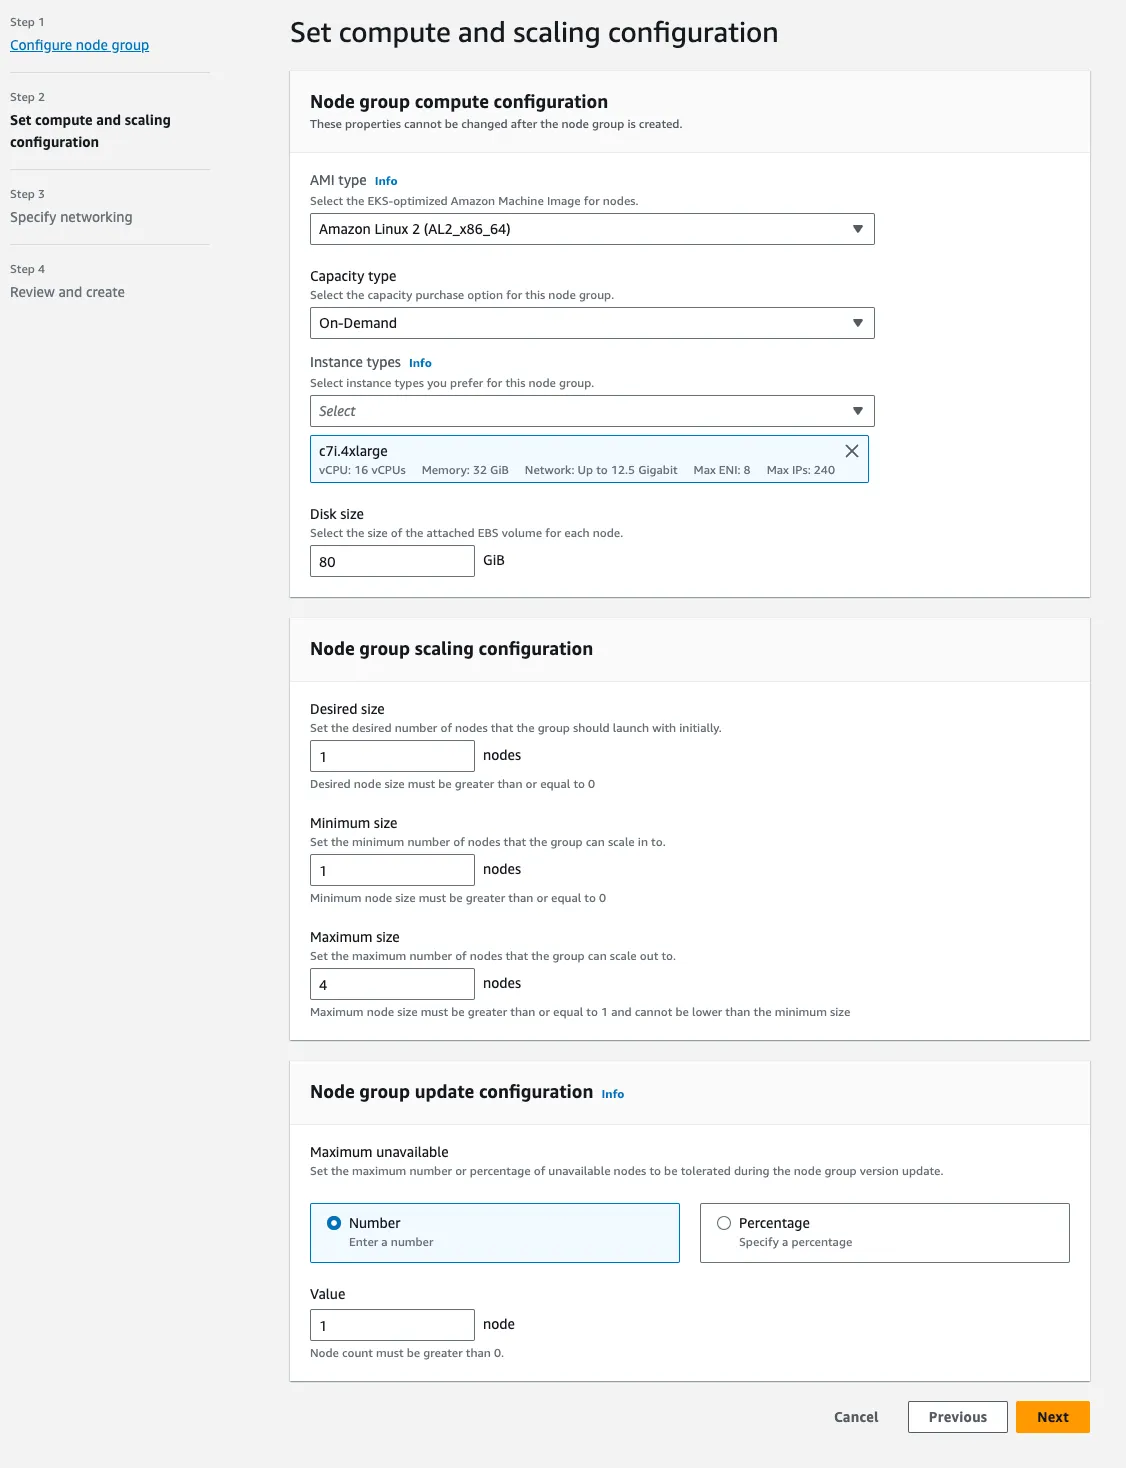Click the Desired size nodes field
Screen dimensions: 1126x1468
tap(391, 755)
